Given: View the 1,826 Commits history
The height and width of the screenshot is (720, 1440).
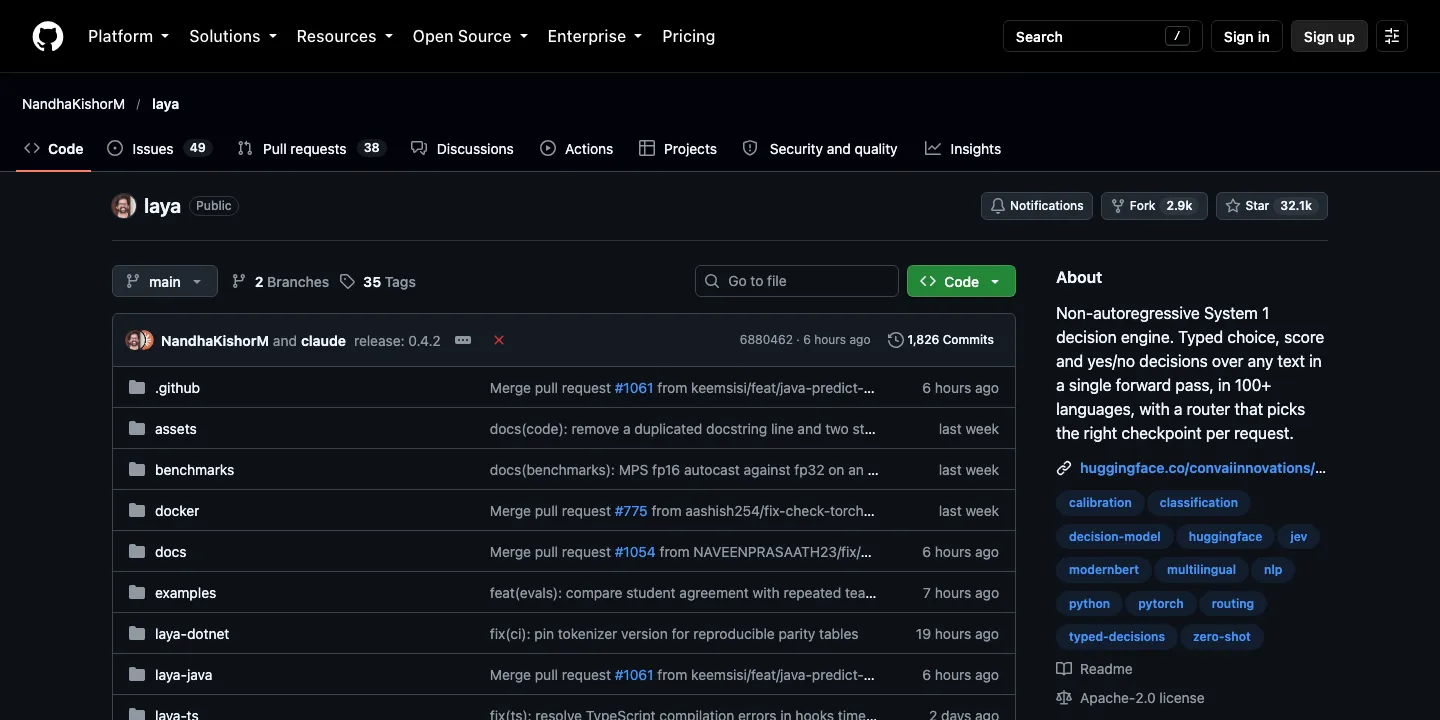Looking at the screenshot, I should pos(941,340).
